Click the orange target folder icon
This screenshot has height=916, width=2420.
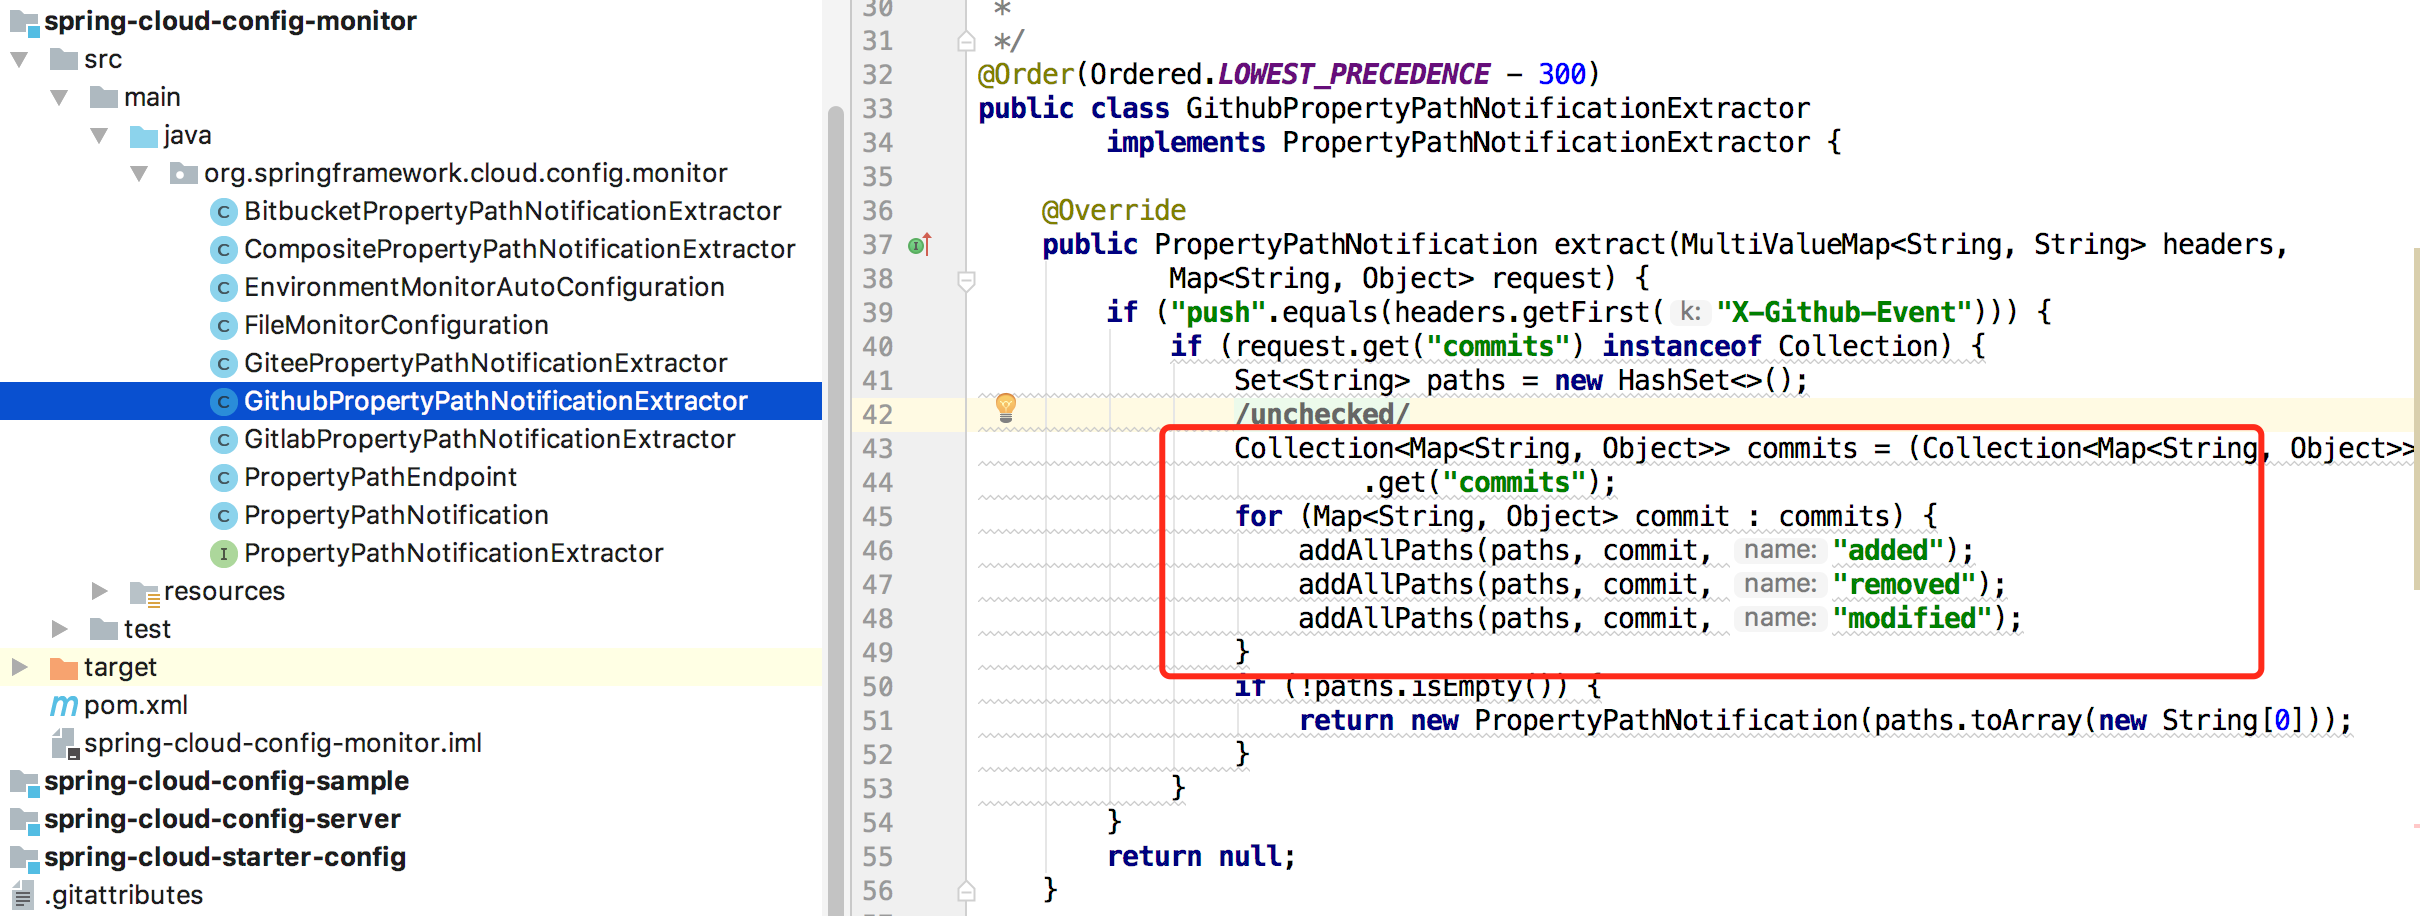pyautogui.click(x=63, y=667)
